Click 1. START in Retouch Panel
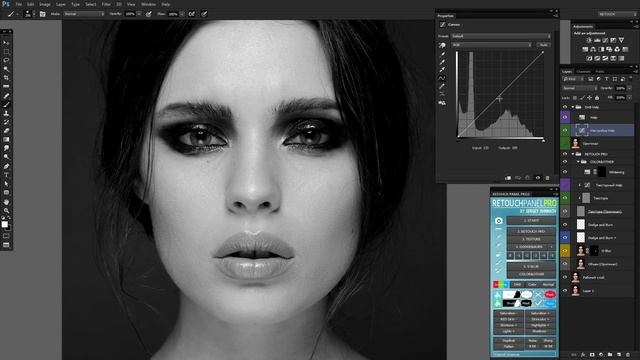The image size is (640, 360). [531, 220]
